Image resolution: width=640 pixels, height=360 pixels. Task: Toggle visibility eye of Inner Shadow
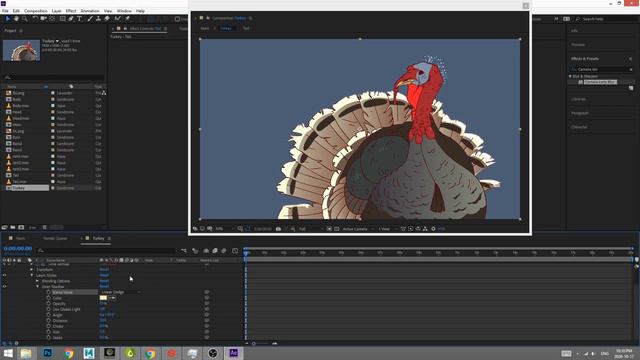[x=4, y=287]
